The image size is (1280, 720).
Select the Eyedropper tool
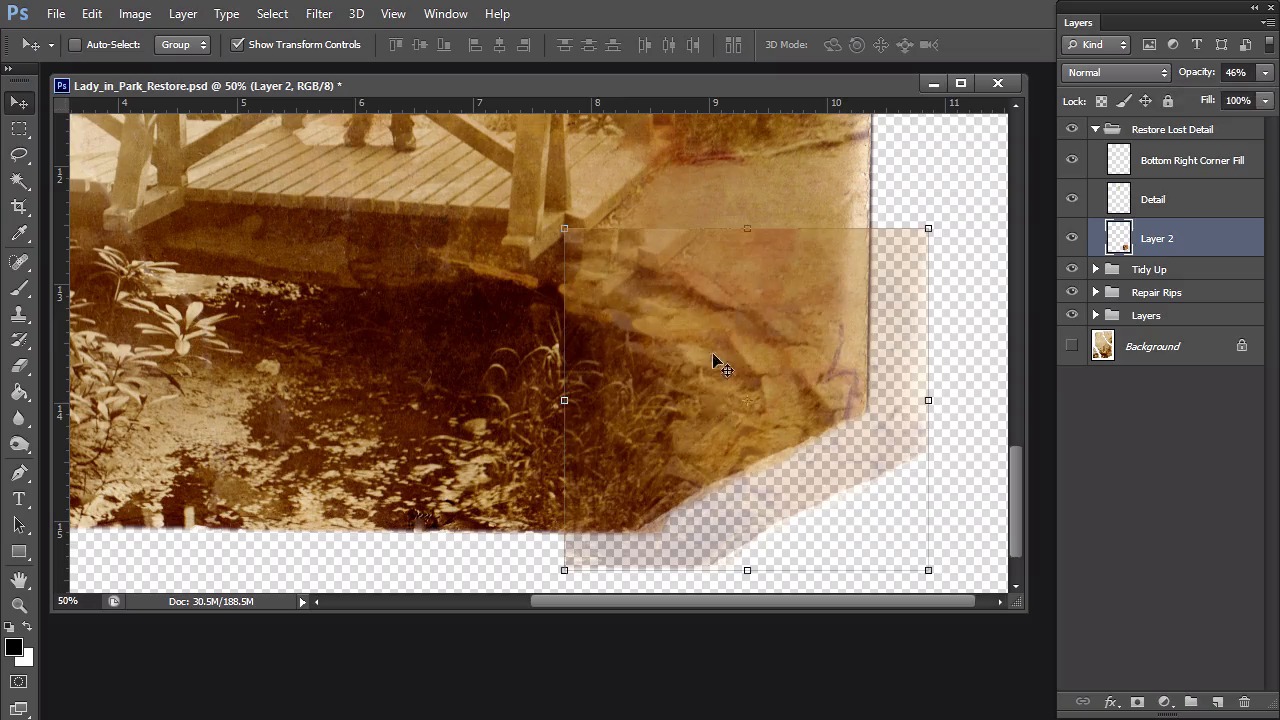[19, 234]
